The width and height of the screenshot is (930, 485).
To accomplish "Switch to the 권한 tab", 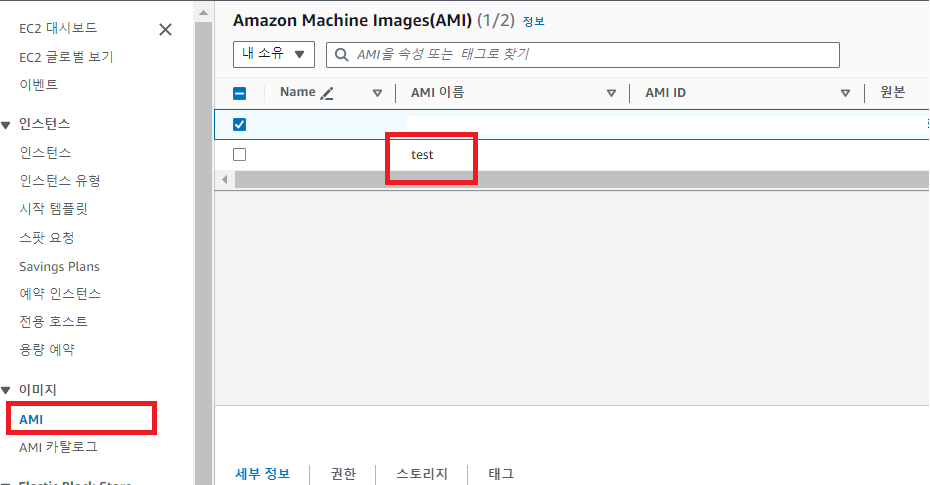I will pos(343,474).
